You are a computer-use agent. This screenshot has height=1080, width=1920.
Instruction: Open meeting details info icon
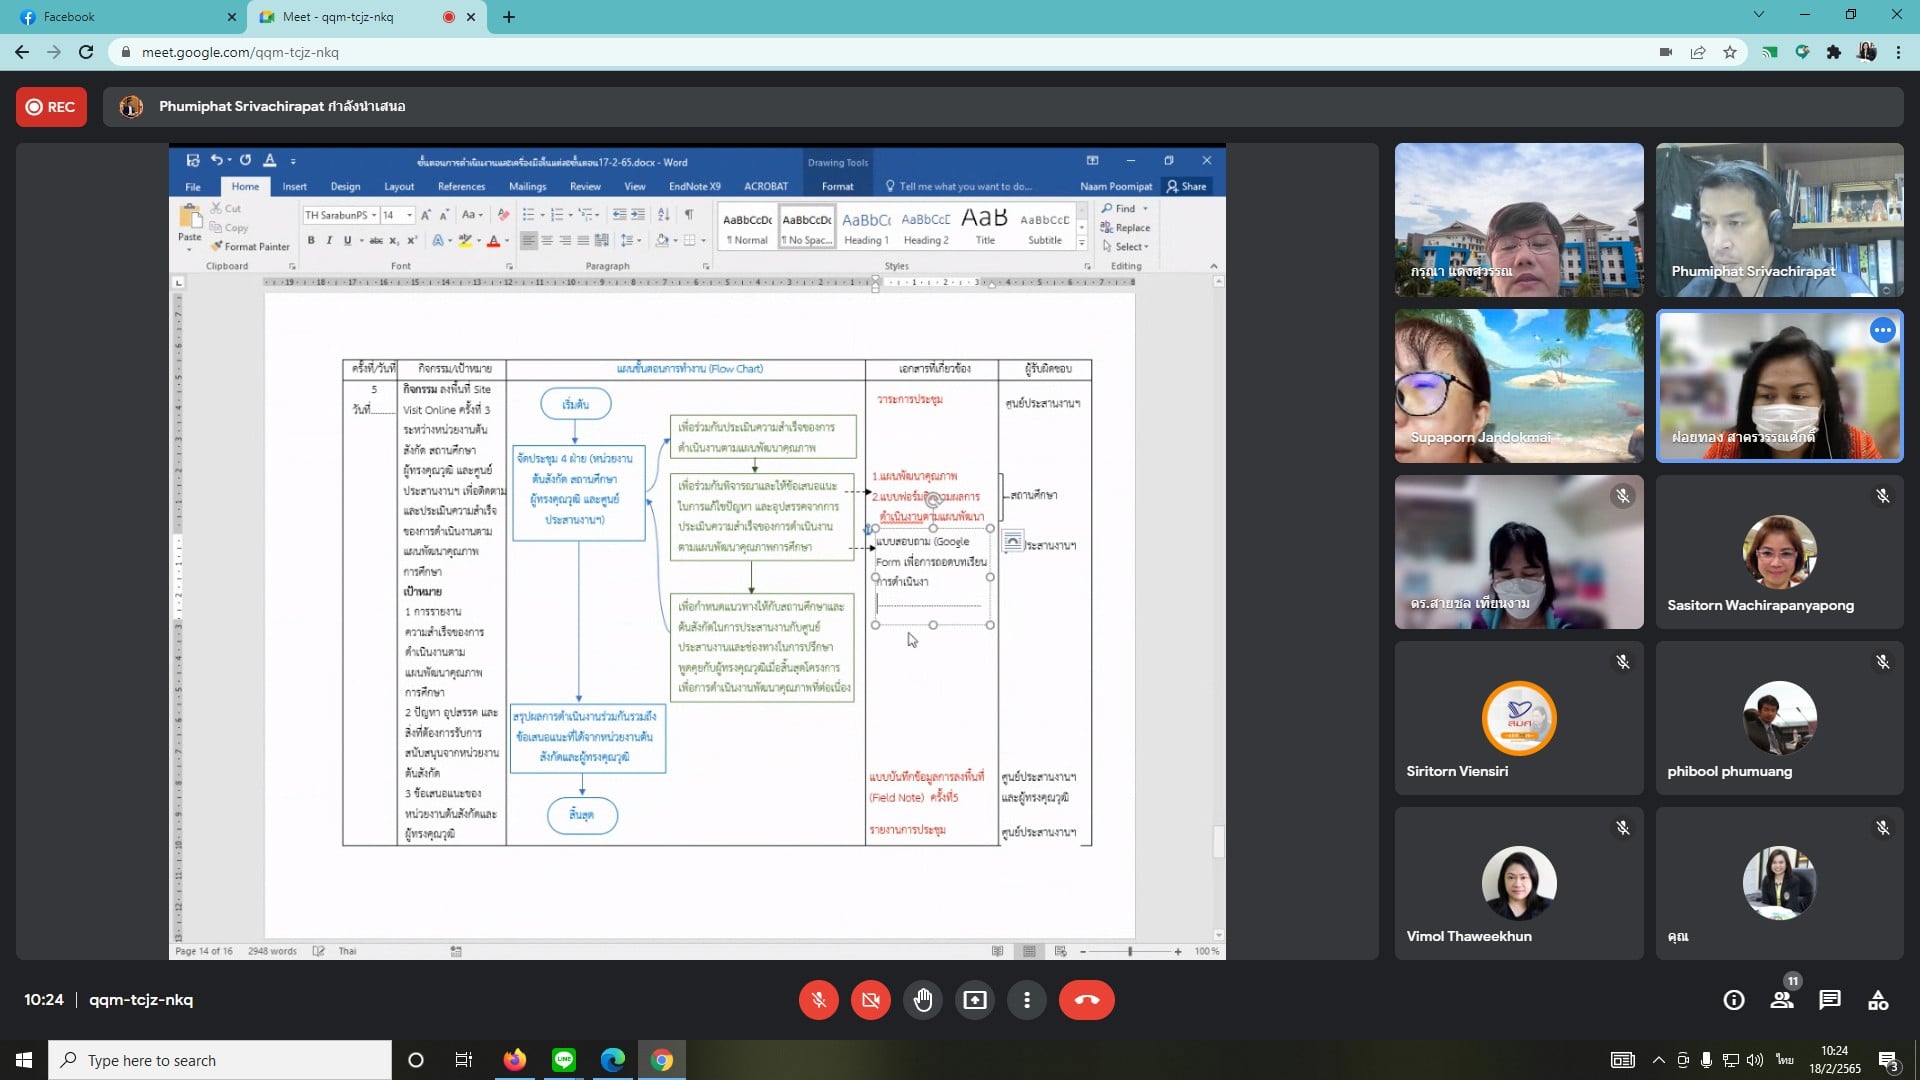click(x=1734, y=1000)
